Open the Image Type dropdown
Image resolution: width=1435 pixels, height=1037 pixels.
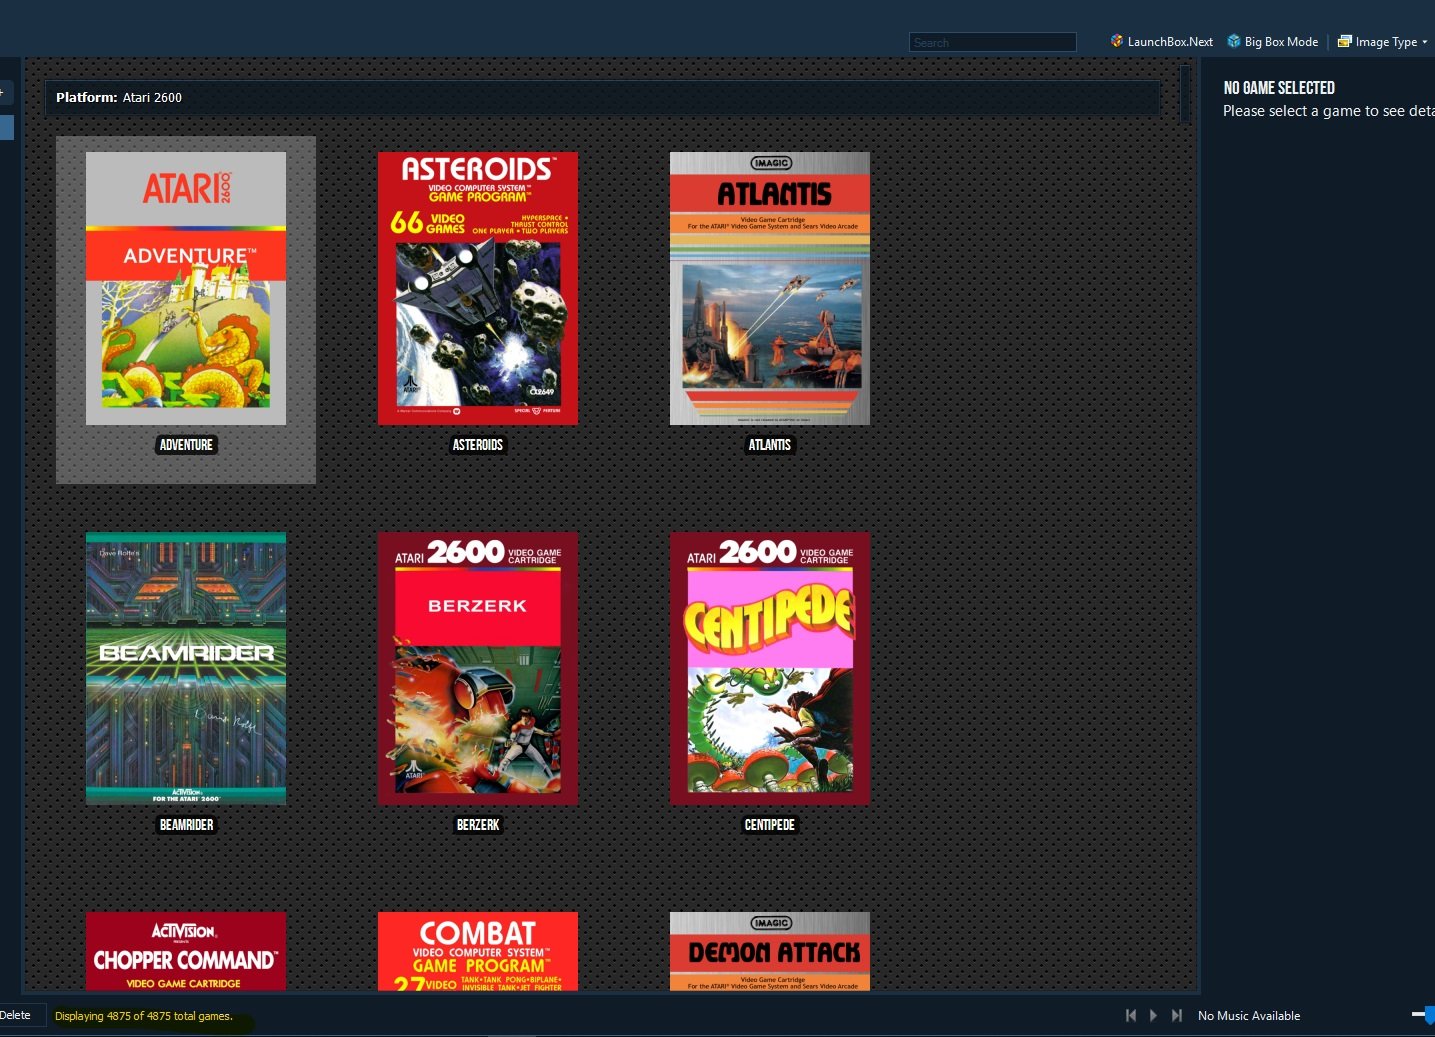click(x=1383, y=41)
